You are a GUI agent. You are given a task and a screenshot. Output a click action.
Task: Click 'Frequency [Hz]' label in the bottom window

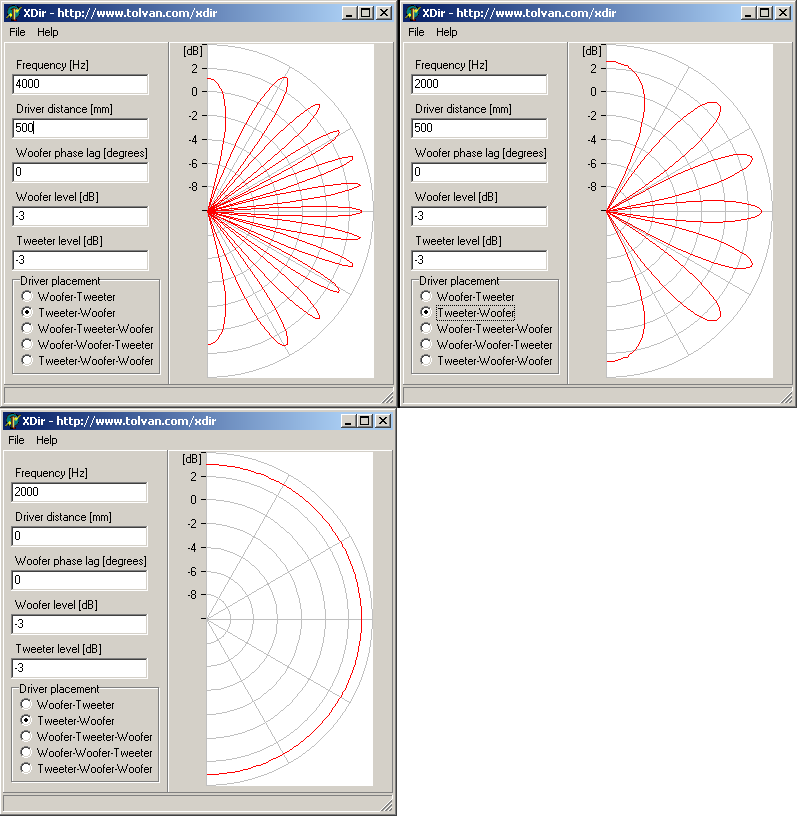click(x=51, y=473)
